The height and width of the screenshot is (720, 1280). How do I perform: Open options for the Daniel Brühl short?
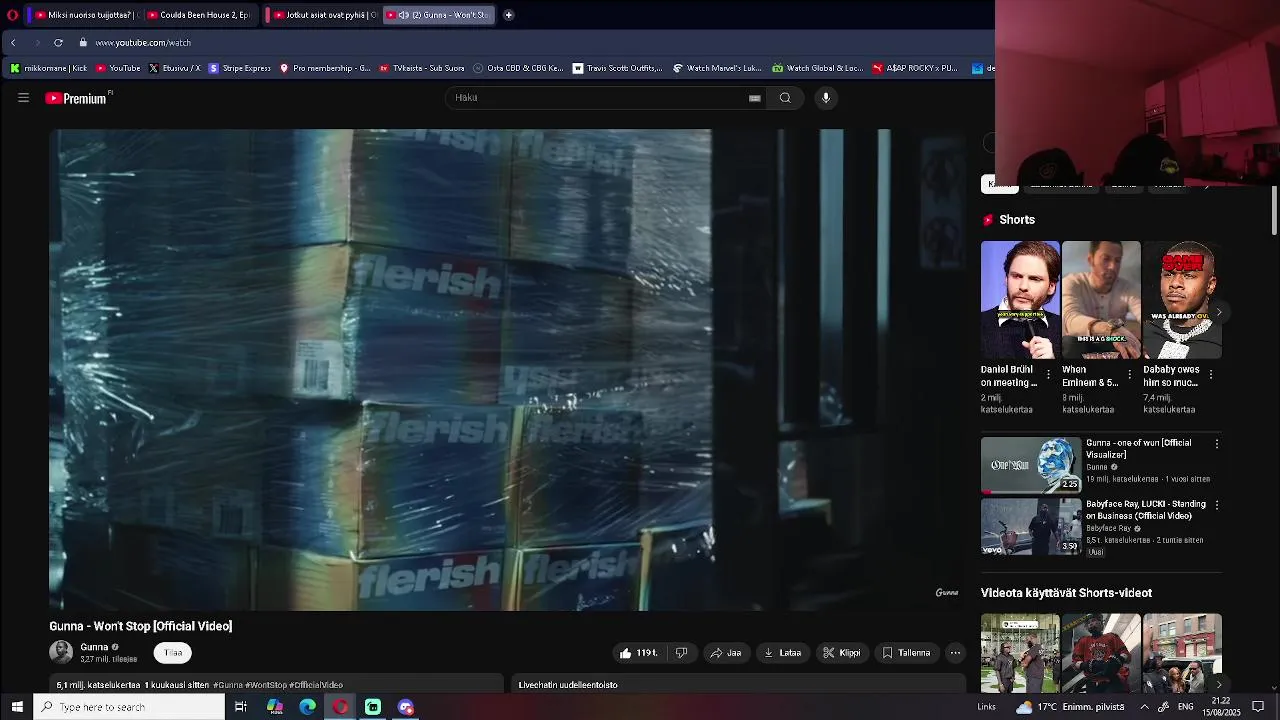pos(1048,374)
